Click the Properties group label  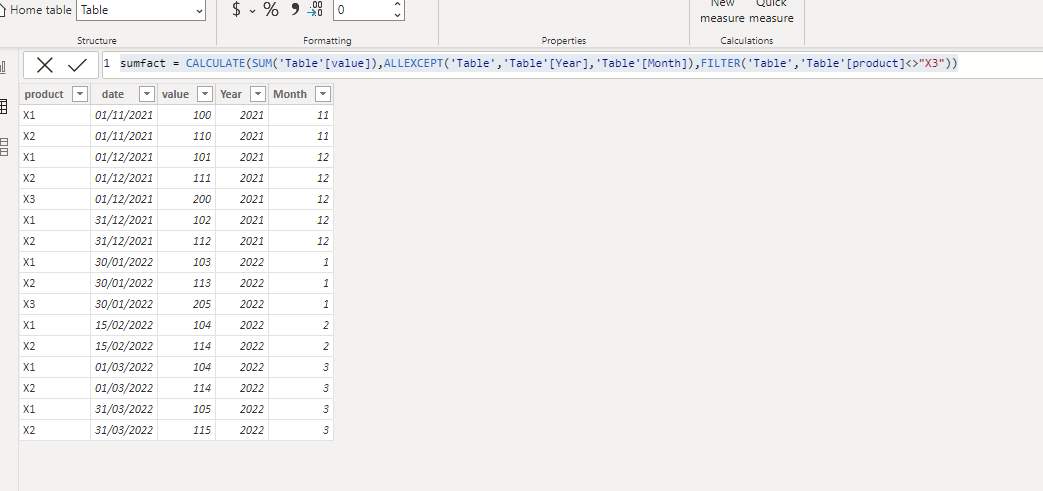(x=563, y=41)
